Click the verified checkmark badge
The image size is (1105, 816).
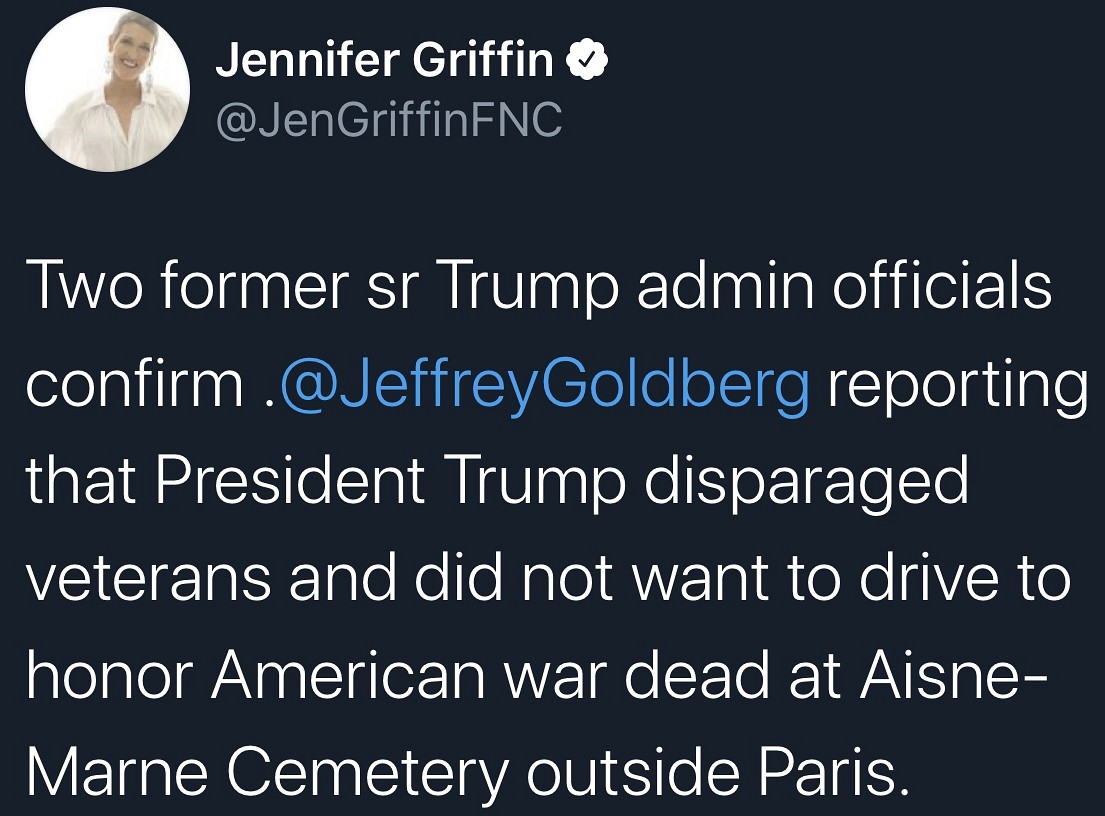coord(588,62)
